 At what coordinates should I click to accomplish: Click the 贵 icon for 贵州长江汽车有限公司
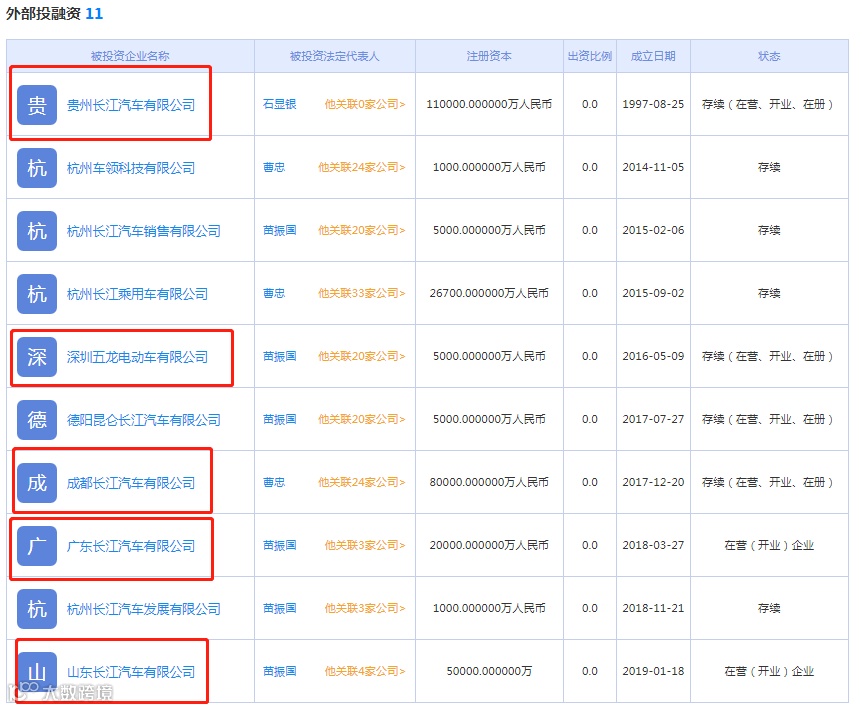(37, 105)
